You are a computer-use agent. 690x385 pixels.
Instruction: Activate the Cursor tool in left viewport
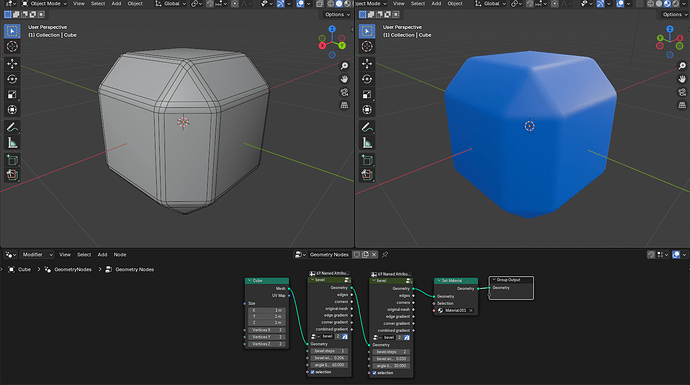point(12,46)
